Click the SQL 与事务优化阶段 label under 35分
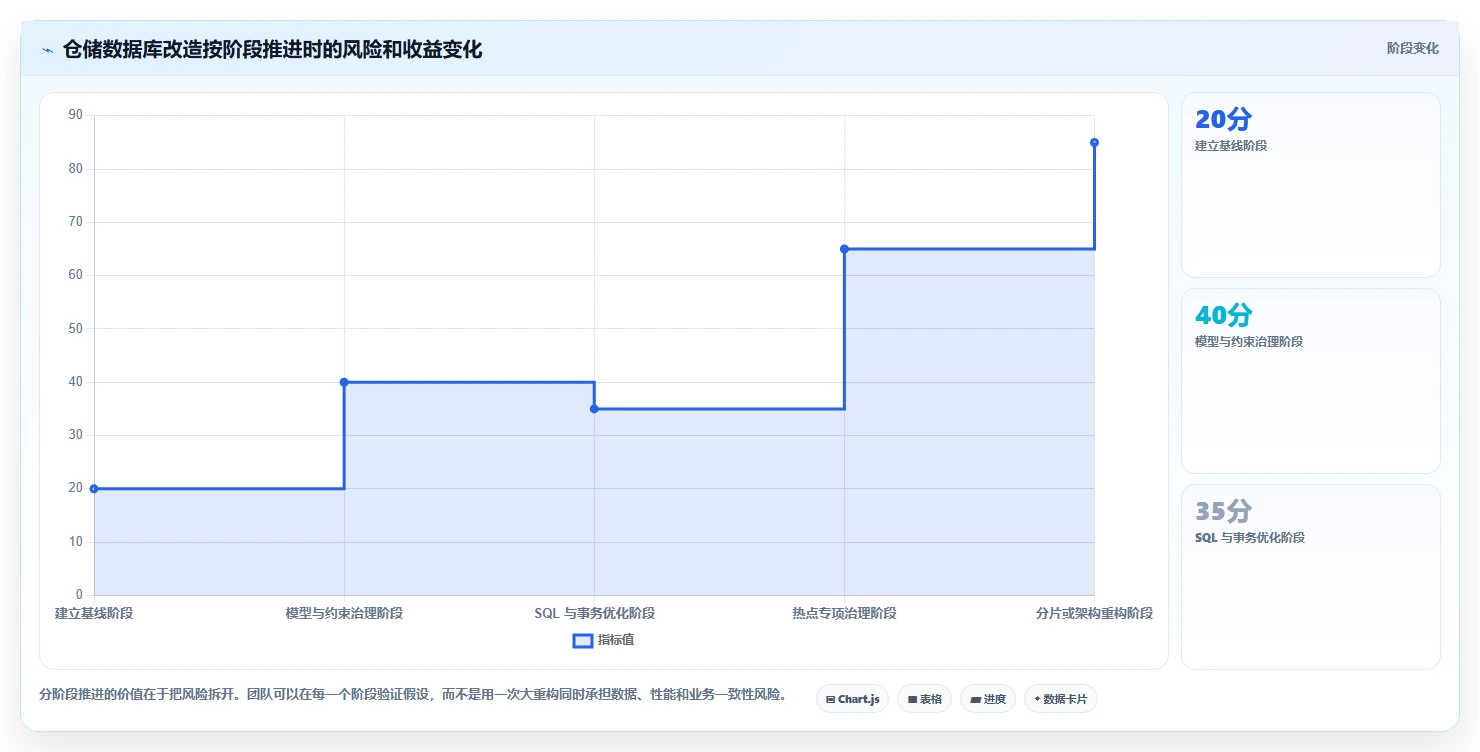This screenshot has width=1480, height=752. 1250,538
